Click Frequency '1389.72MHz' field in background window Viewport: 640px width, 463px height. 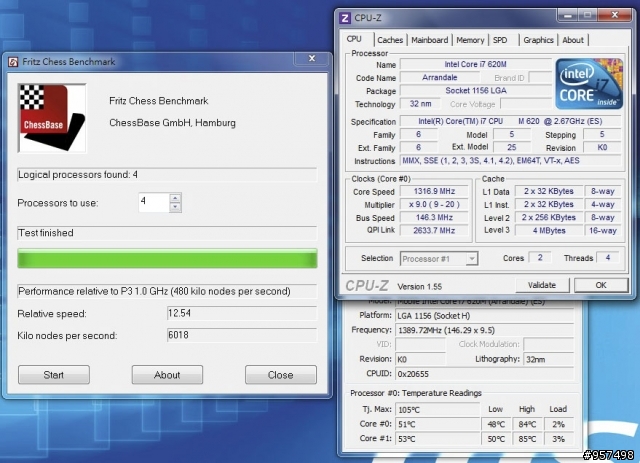pyautogui.click(x=484, y=330)
